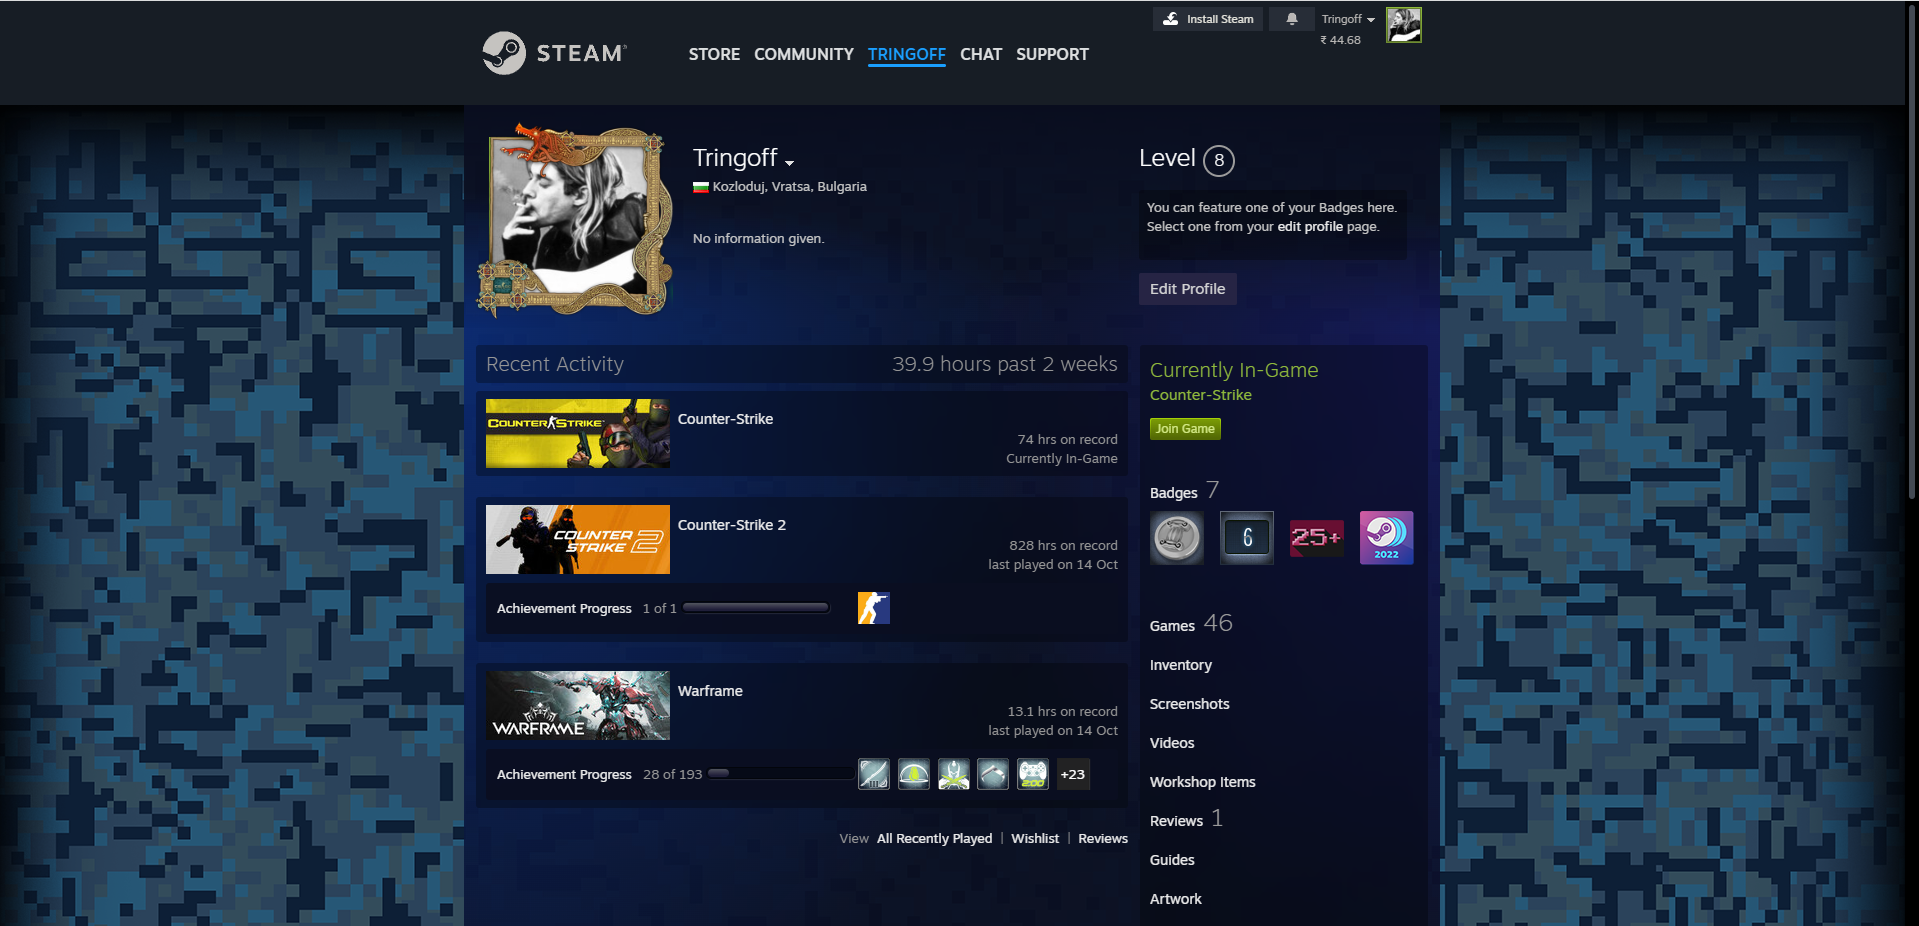View the +23 more Warframe achievements
This screenshot has width=1919, height=926.
[x=1072, y=774]
